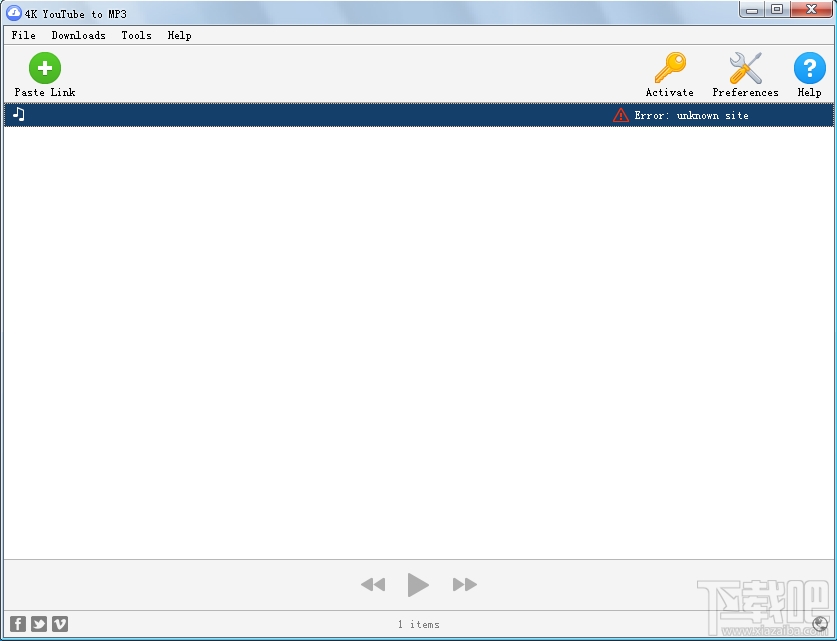Click the '1 items' status text
The image size is (837, 641).
(x=418, y=624)
